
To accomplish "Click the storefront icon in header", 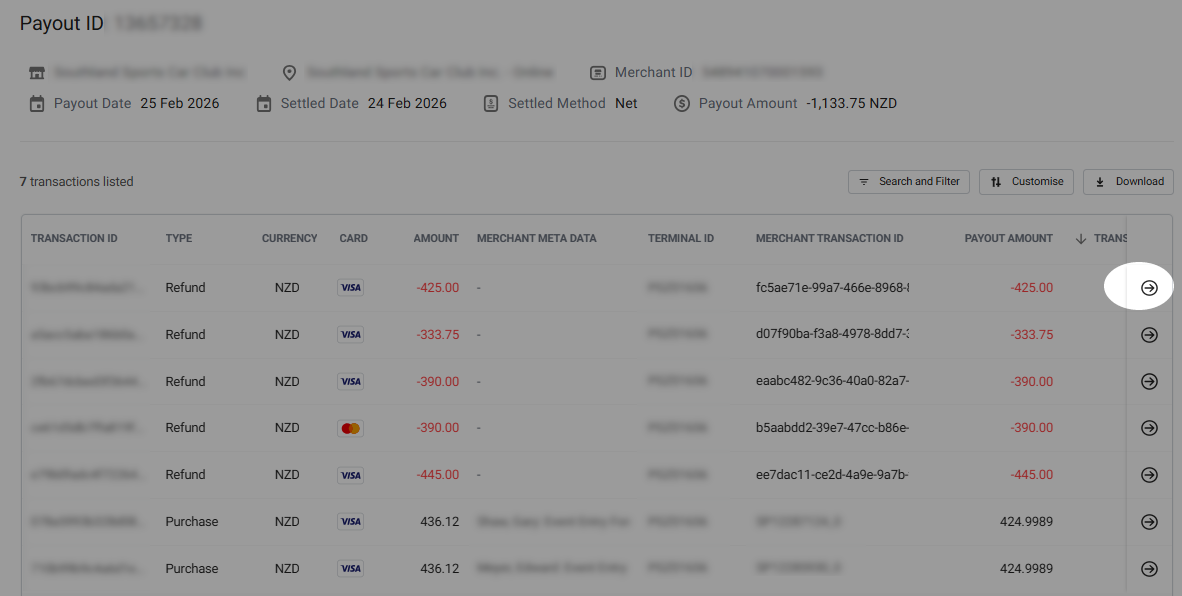I will [x=37, y=73].
